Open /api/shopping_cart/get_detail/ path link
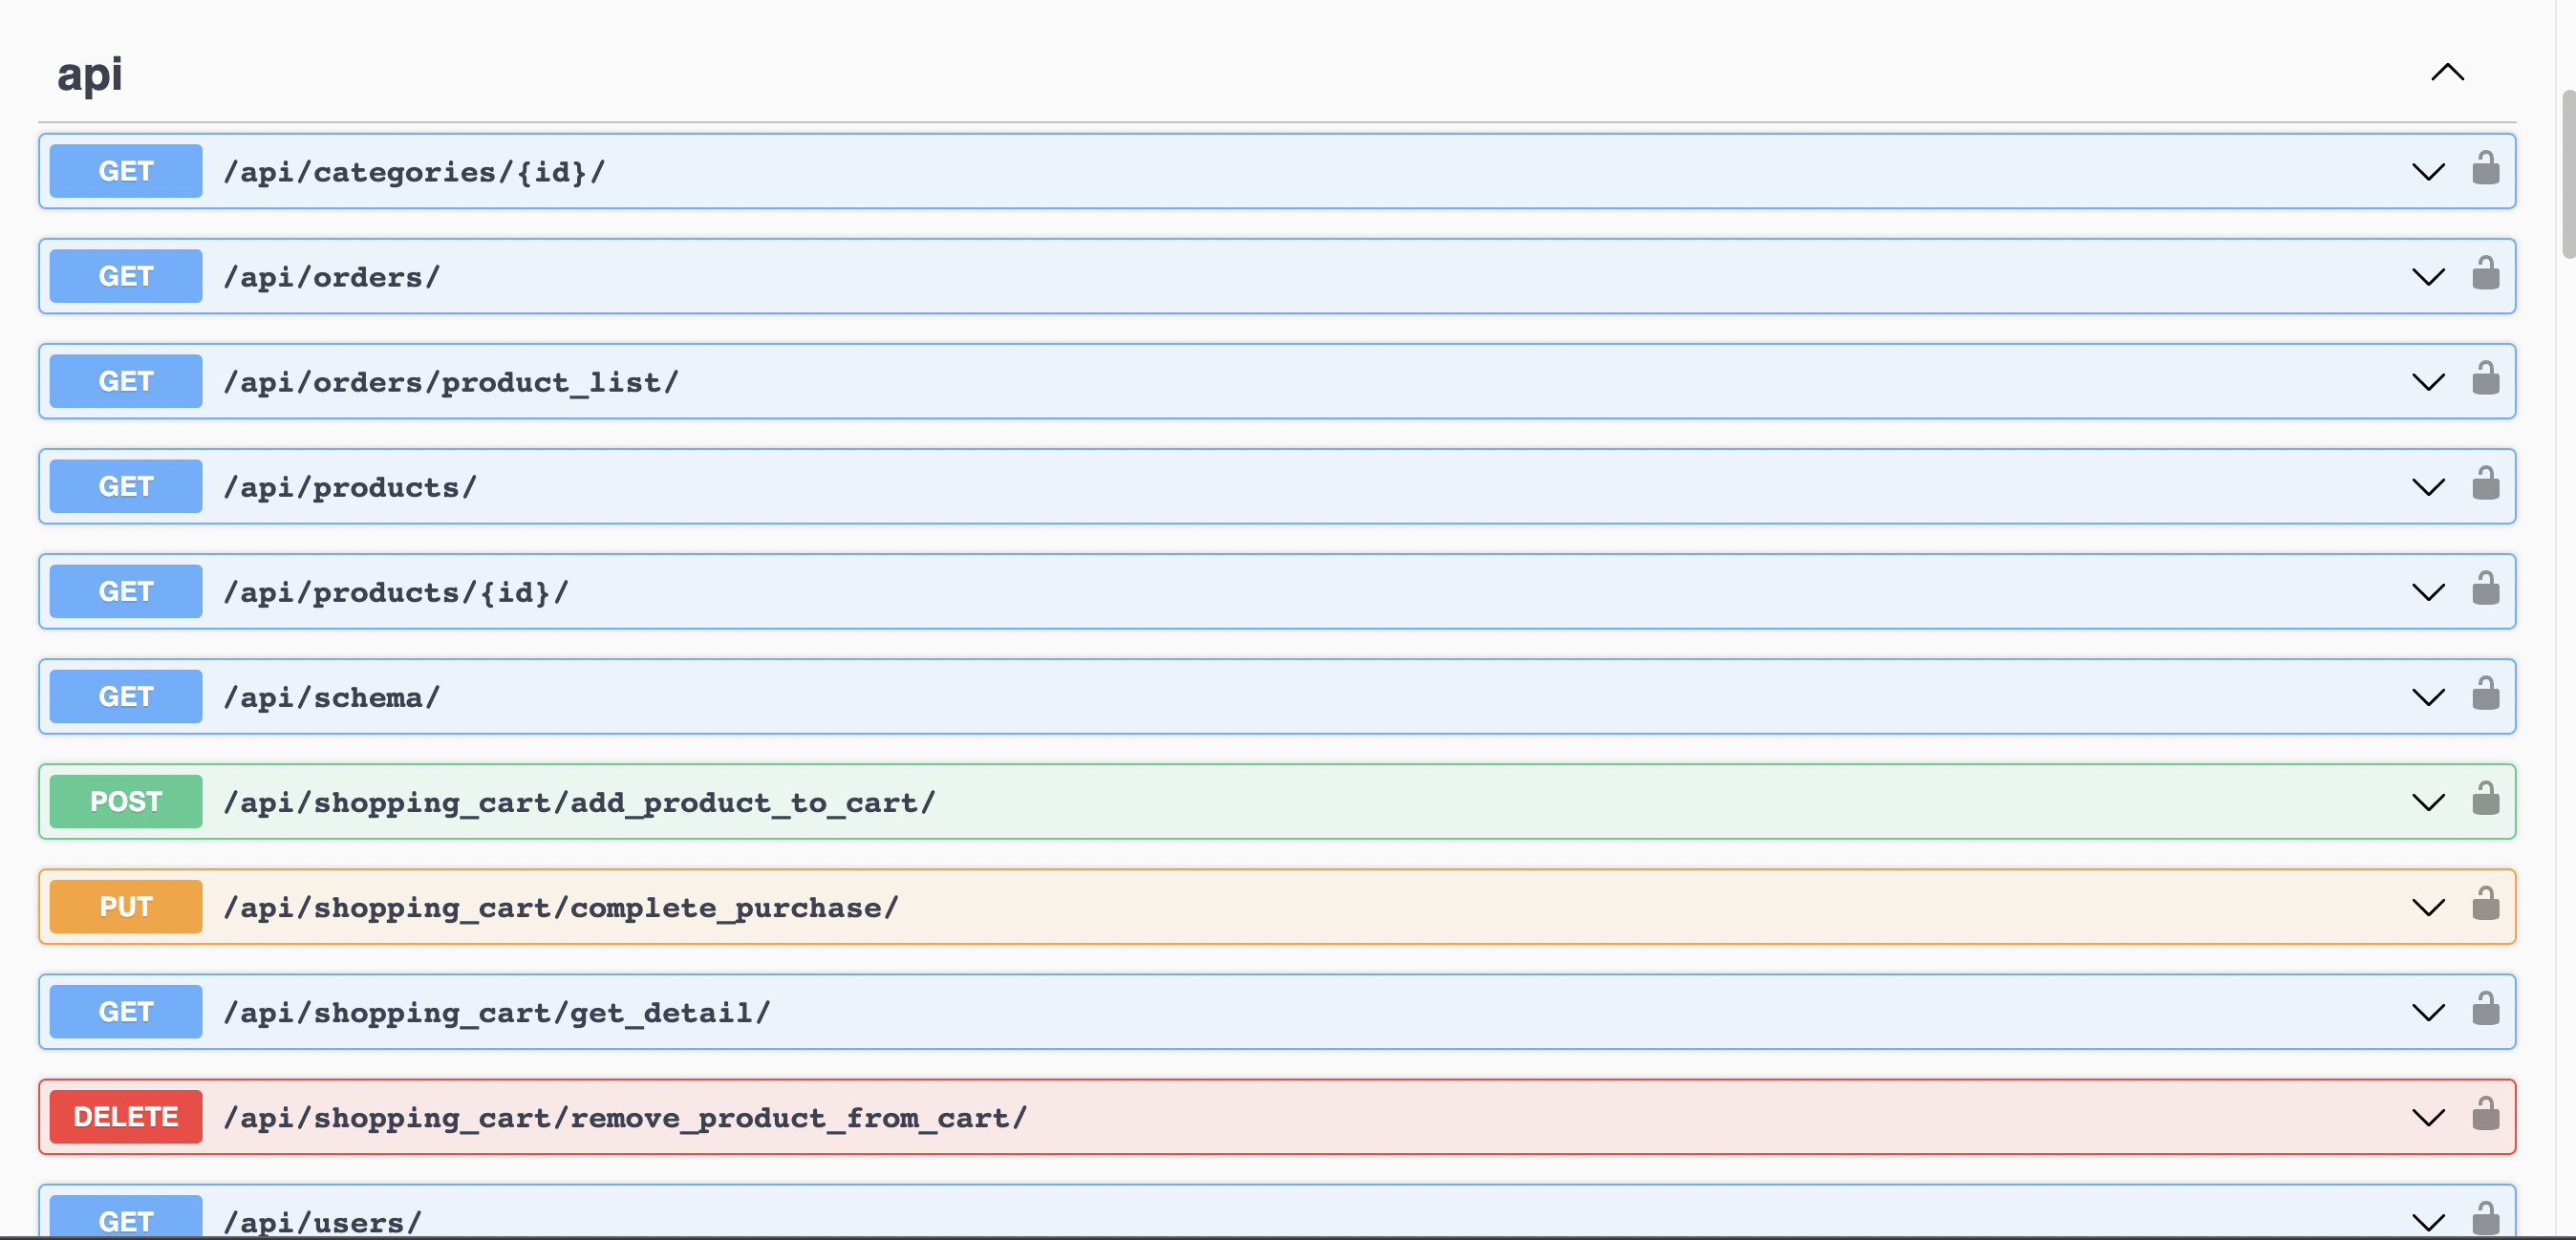2576x1240 pixels. pyautogui.click(x=497, y=1012)
